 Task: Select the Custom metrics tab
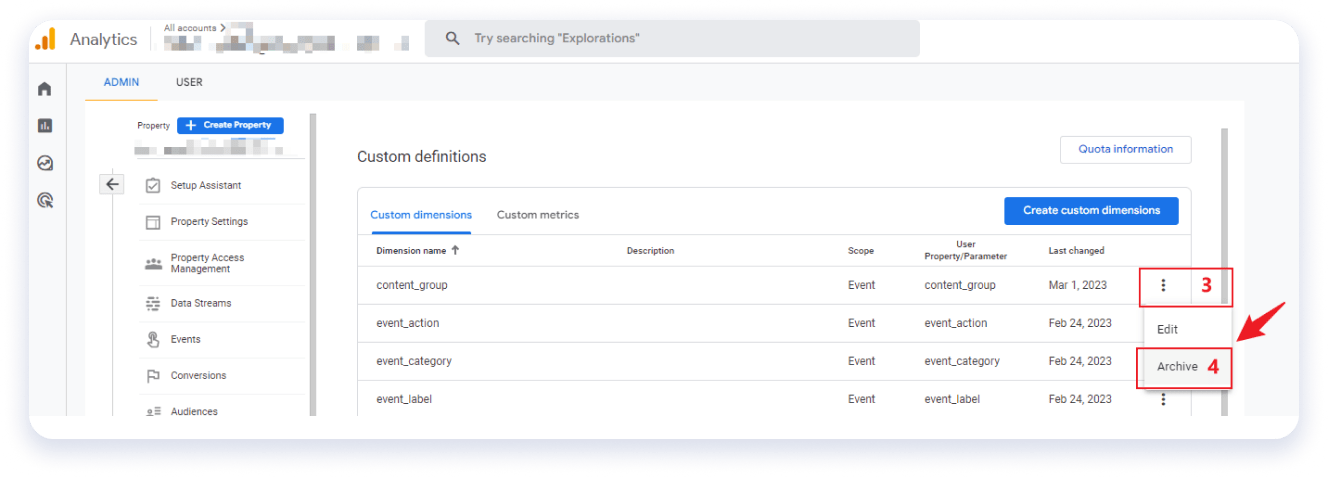[x=538, y=214]
